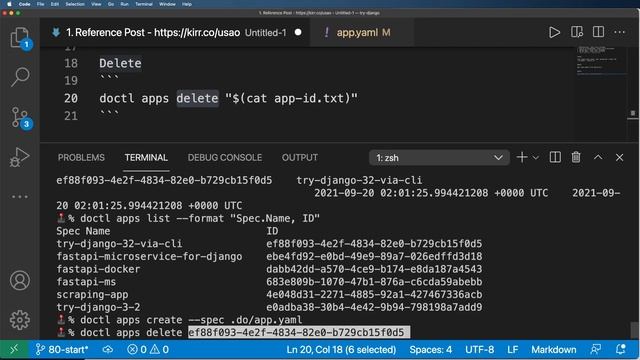Viewport: 640px width, 360px height.
Task: Change indentation via Spaces: 4
Action: (x=431, y=349)
